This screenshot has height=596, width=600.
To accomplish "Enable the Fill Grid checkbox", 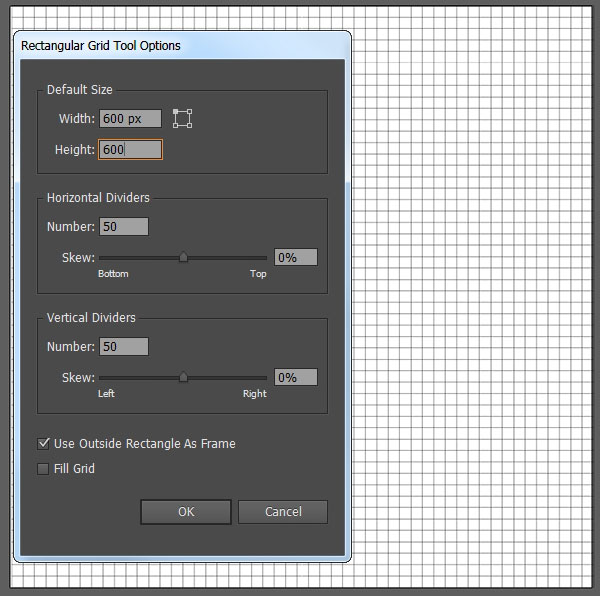I will (43, 468).
